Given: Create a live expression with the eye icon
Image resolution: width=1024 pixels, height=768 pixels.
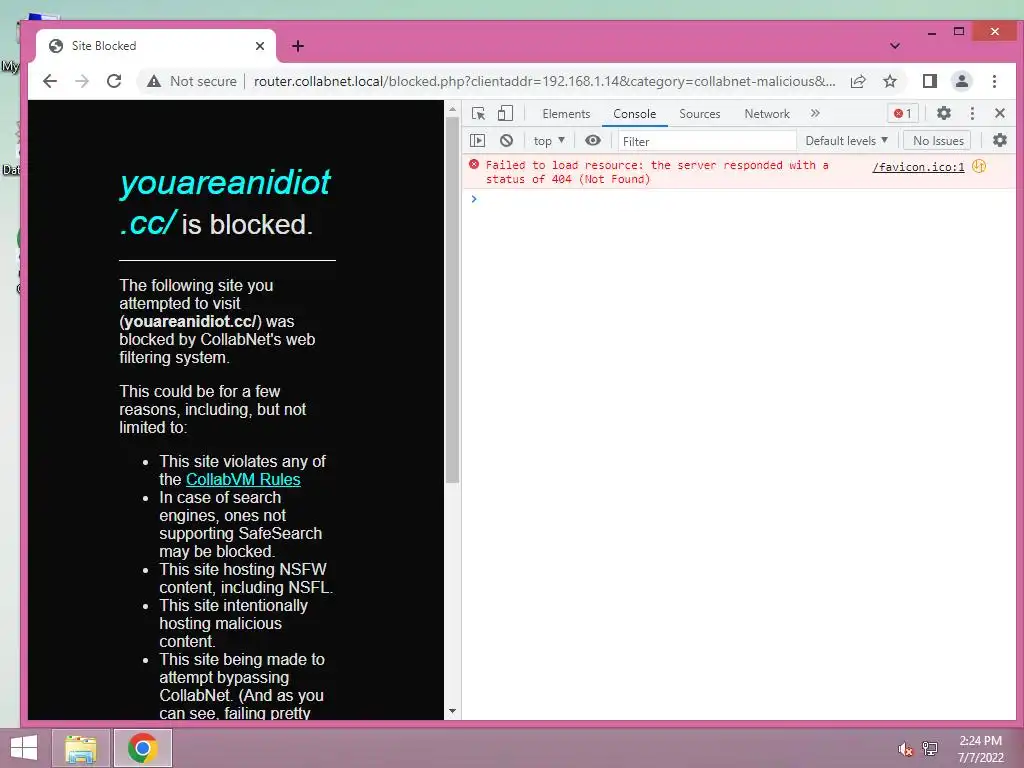Looking at the screenshot, I should pyautogui.click(x=593, y=140).
